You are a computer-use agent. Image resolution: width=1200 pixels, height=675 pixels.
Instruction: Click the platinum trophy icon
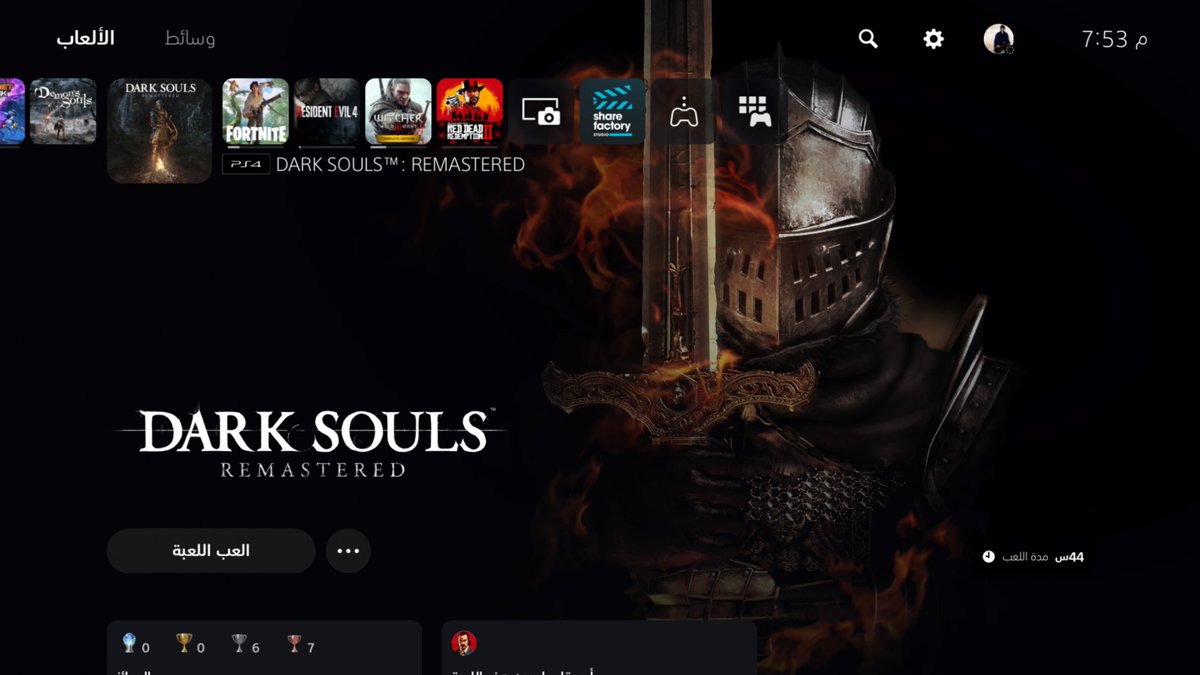129,644
